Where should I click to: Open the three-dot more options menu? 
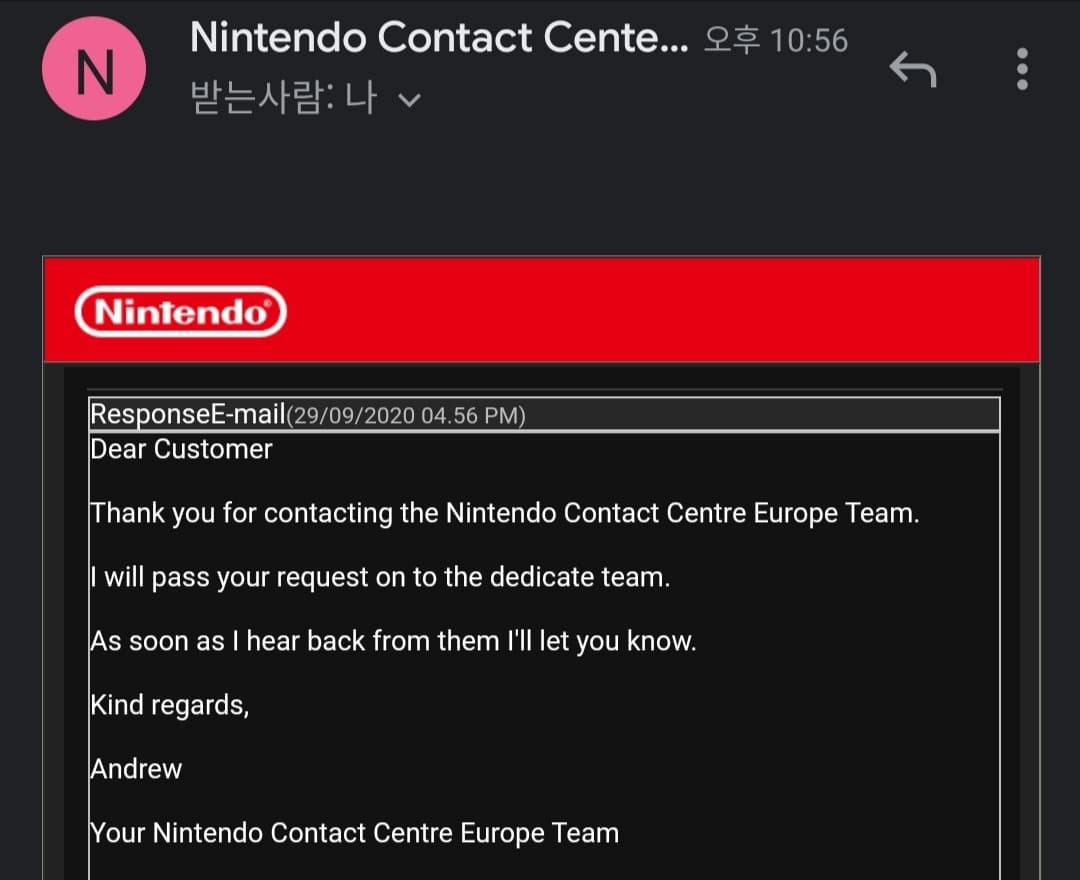[x=1022, y=70]
